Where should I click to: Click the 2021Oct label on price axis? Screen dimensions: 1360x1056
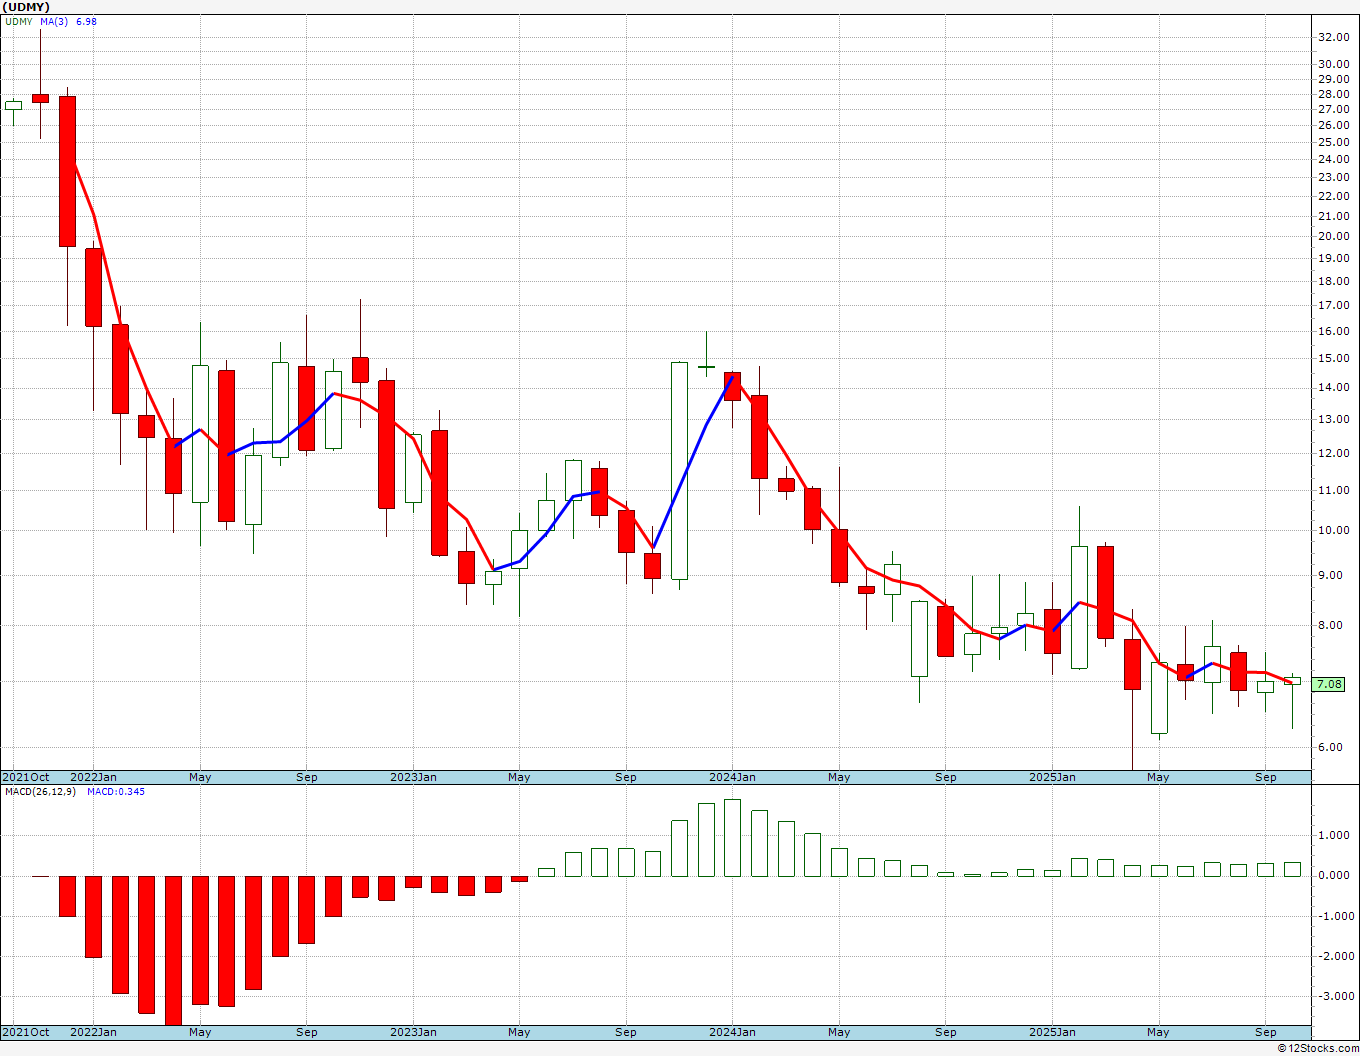coord(26,777)
